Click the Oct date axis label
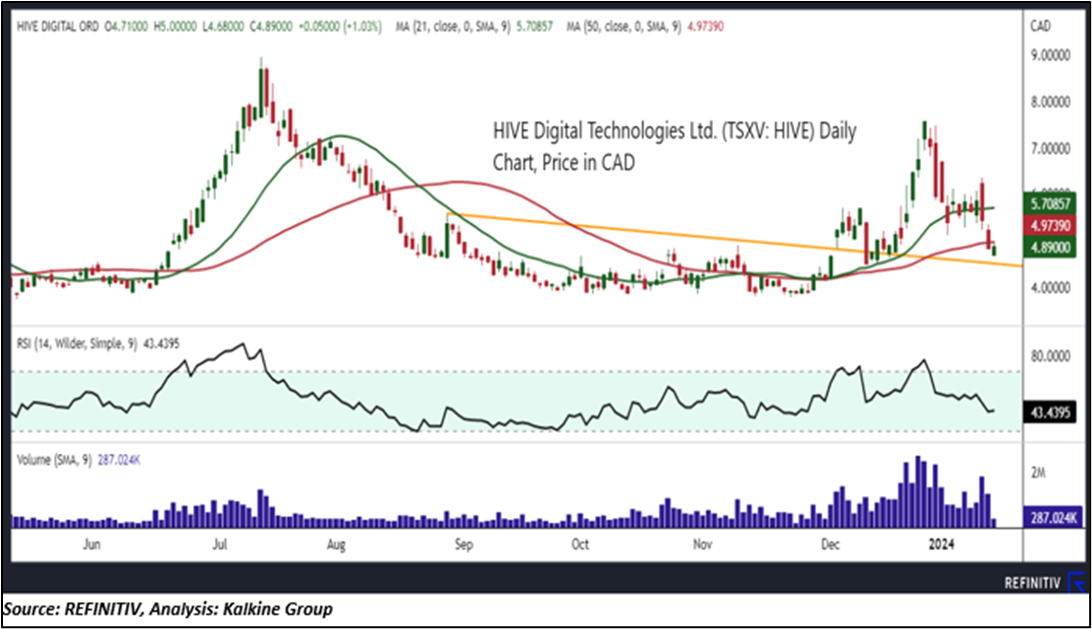This screenshot has height=629, width=1092. tap(580, 544)
